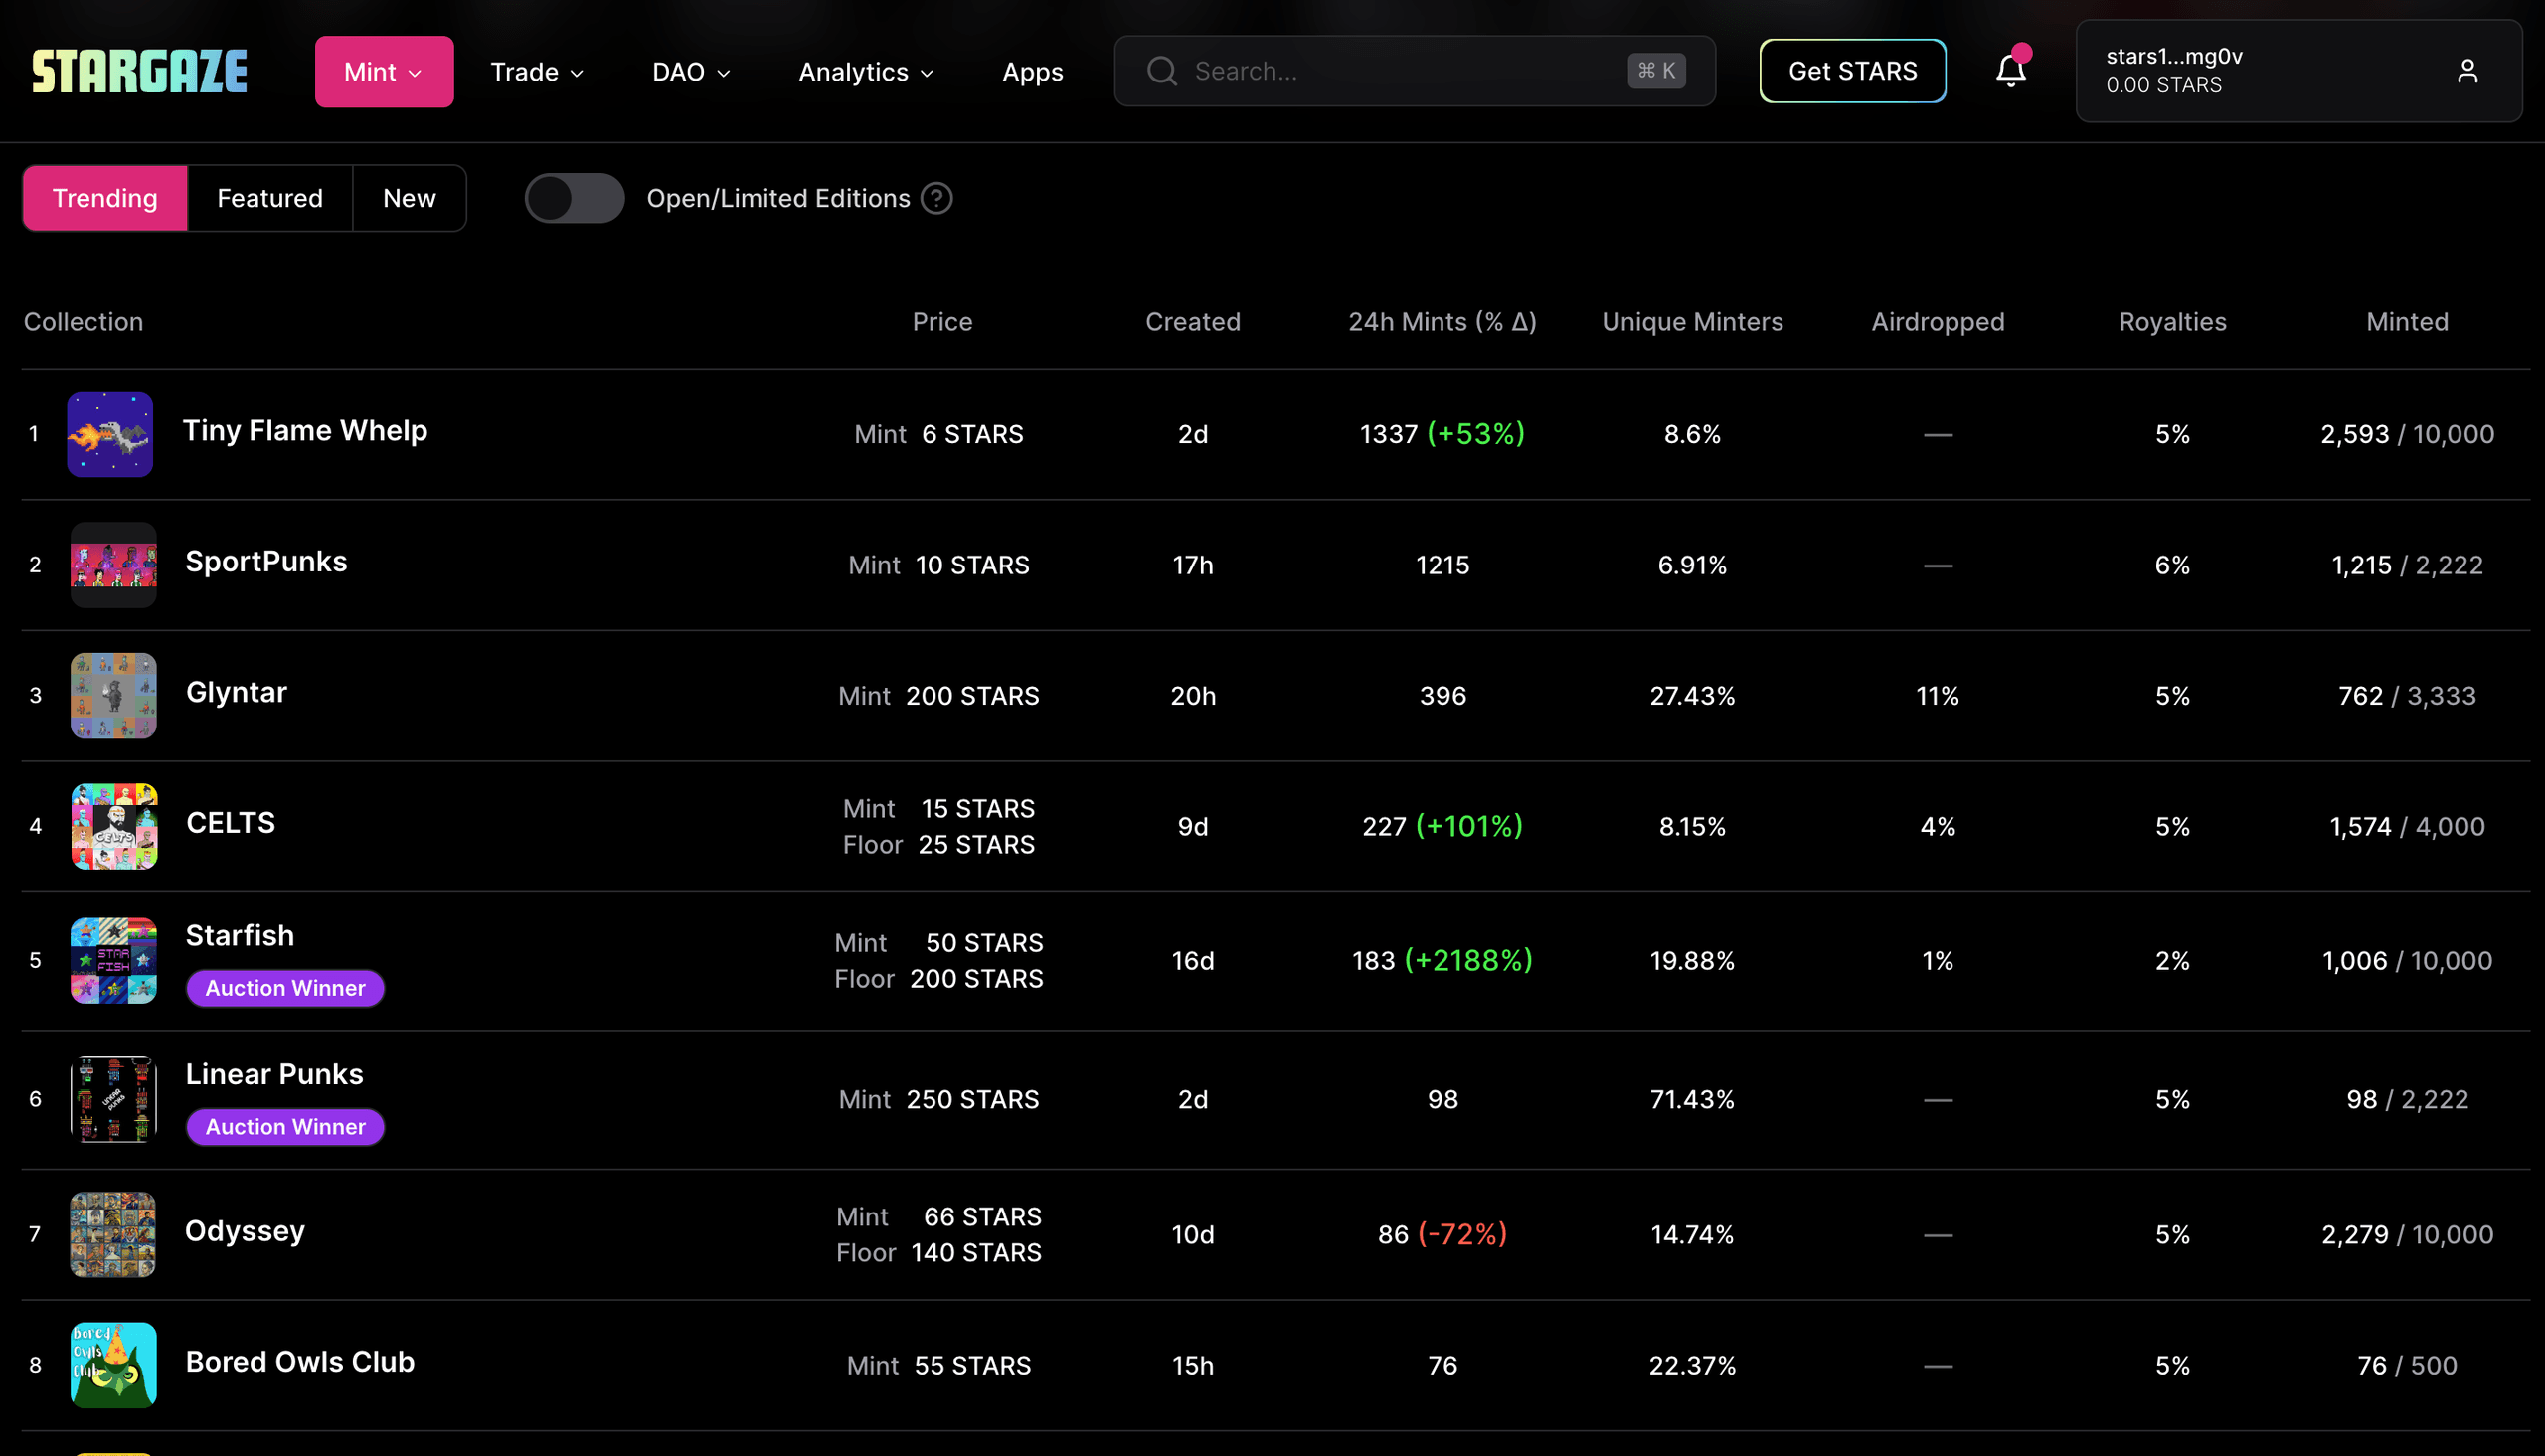2545x1456 pixels.
Task: Click the Mint 250 STARS price
Action: 938,1099
